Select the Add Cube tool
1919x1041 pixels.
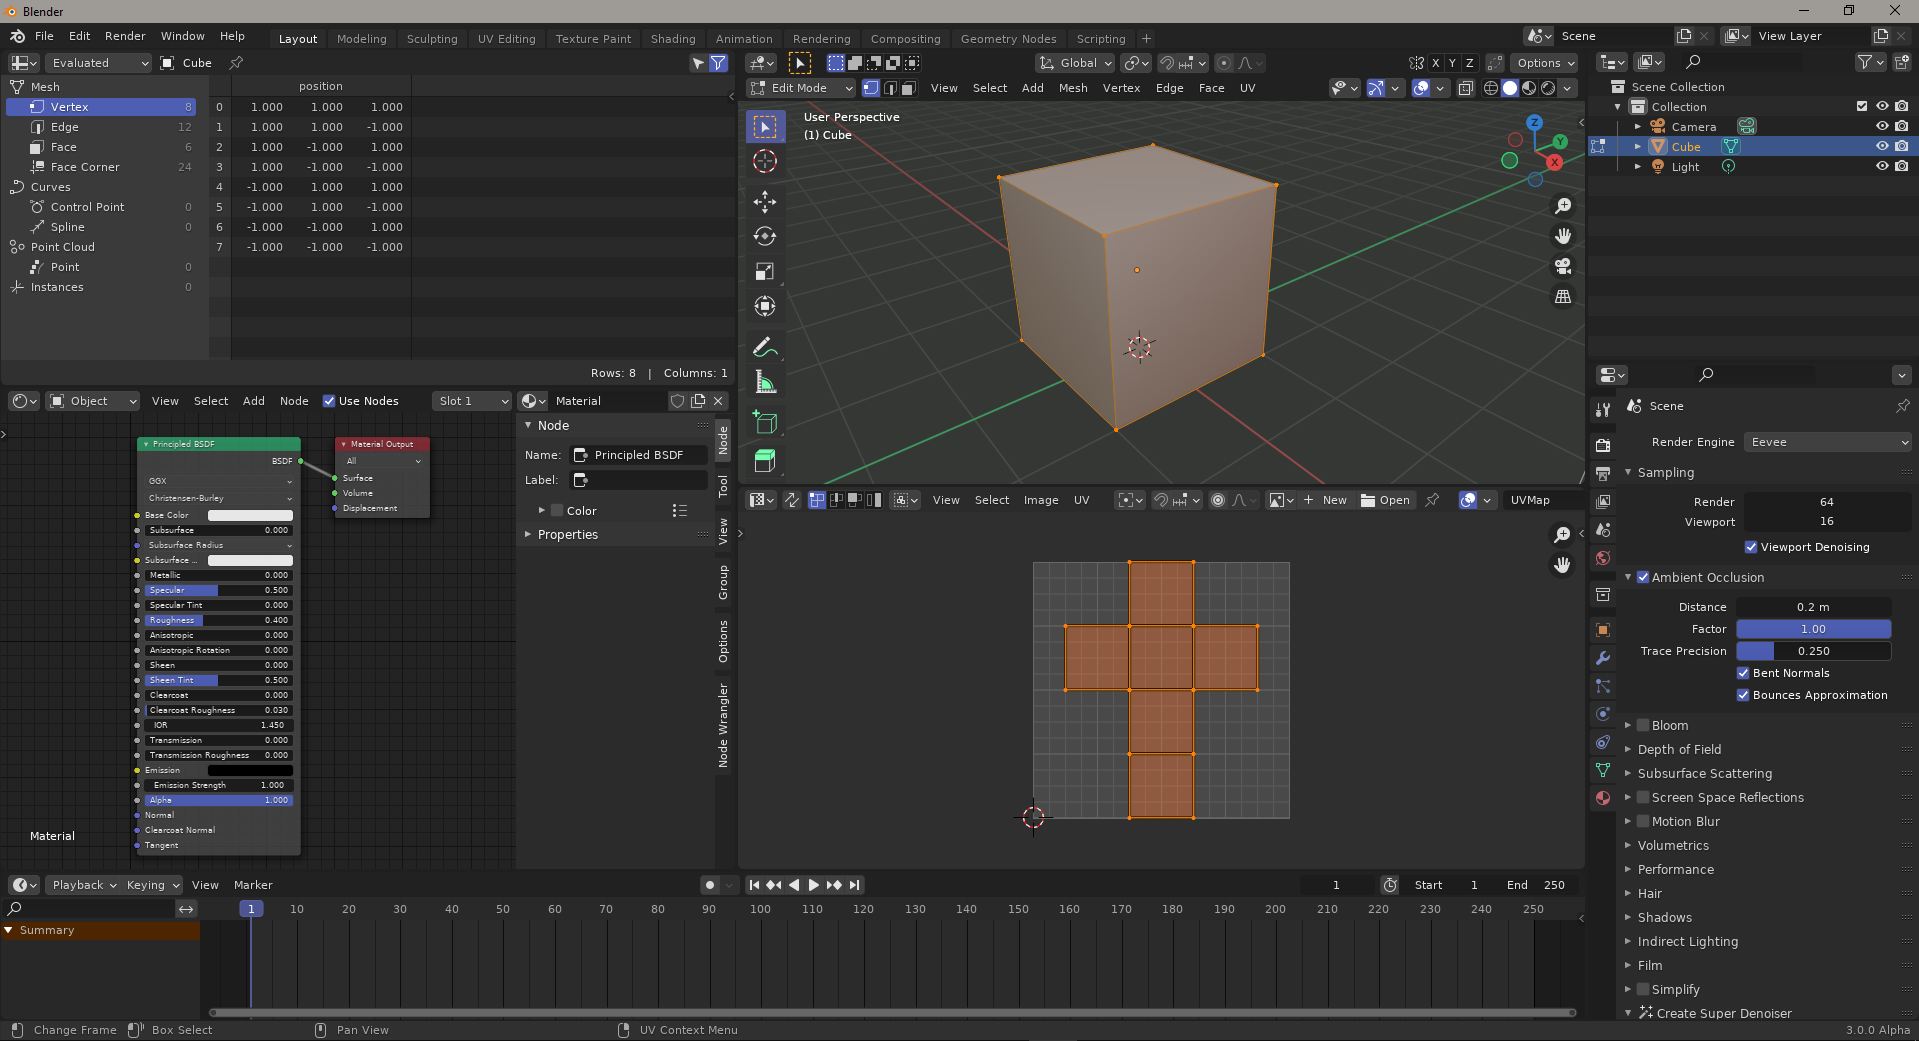coord(765,424)
